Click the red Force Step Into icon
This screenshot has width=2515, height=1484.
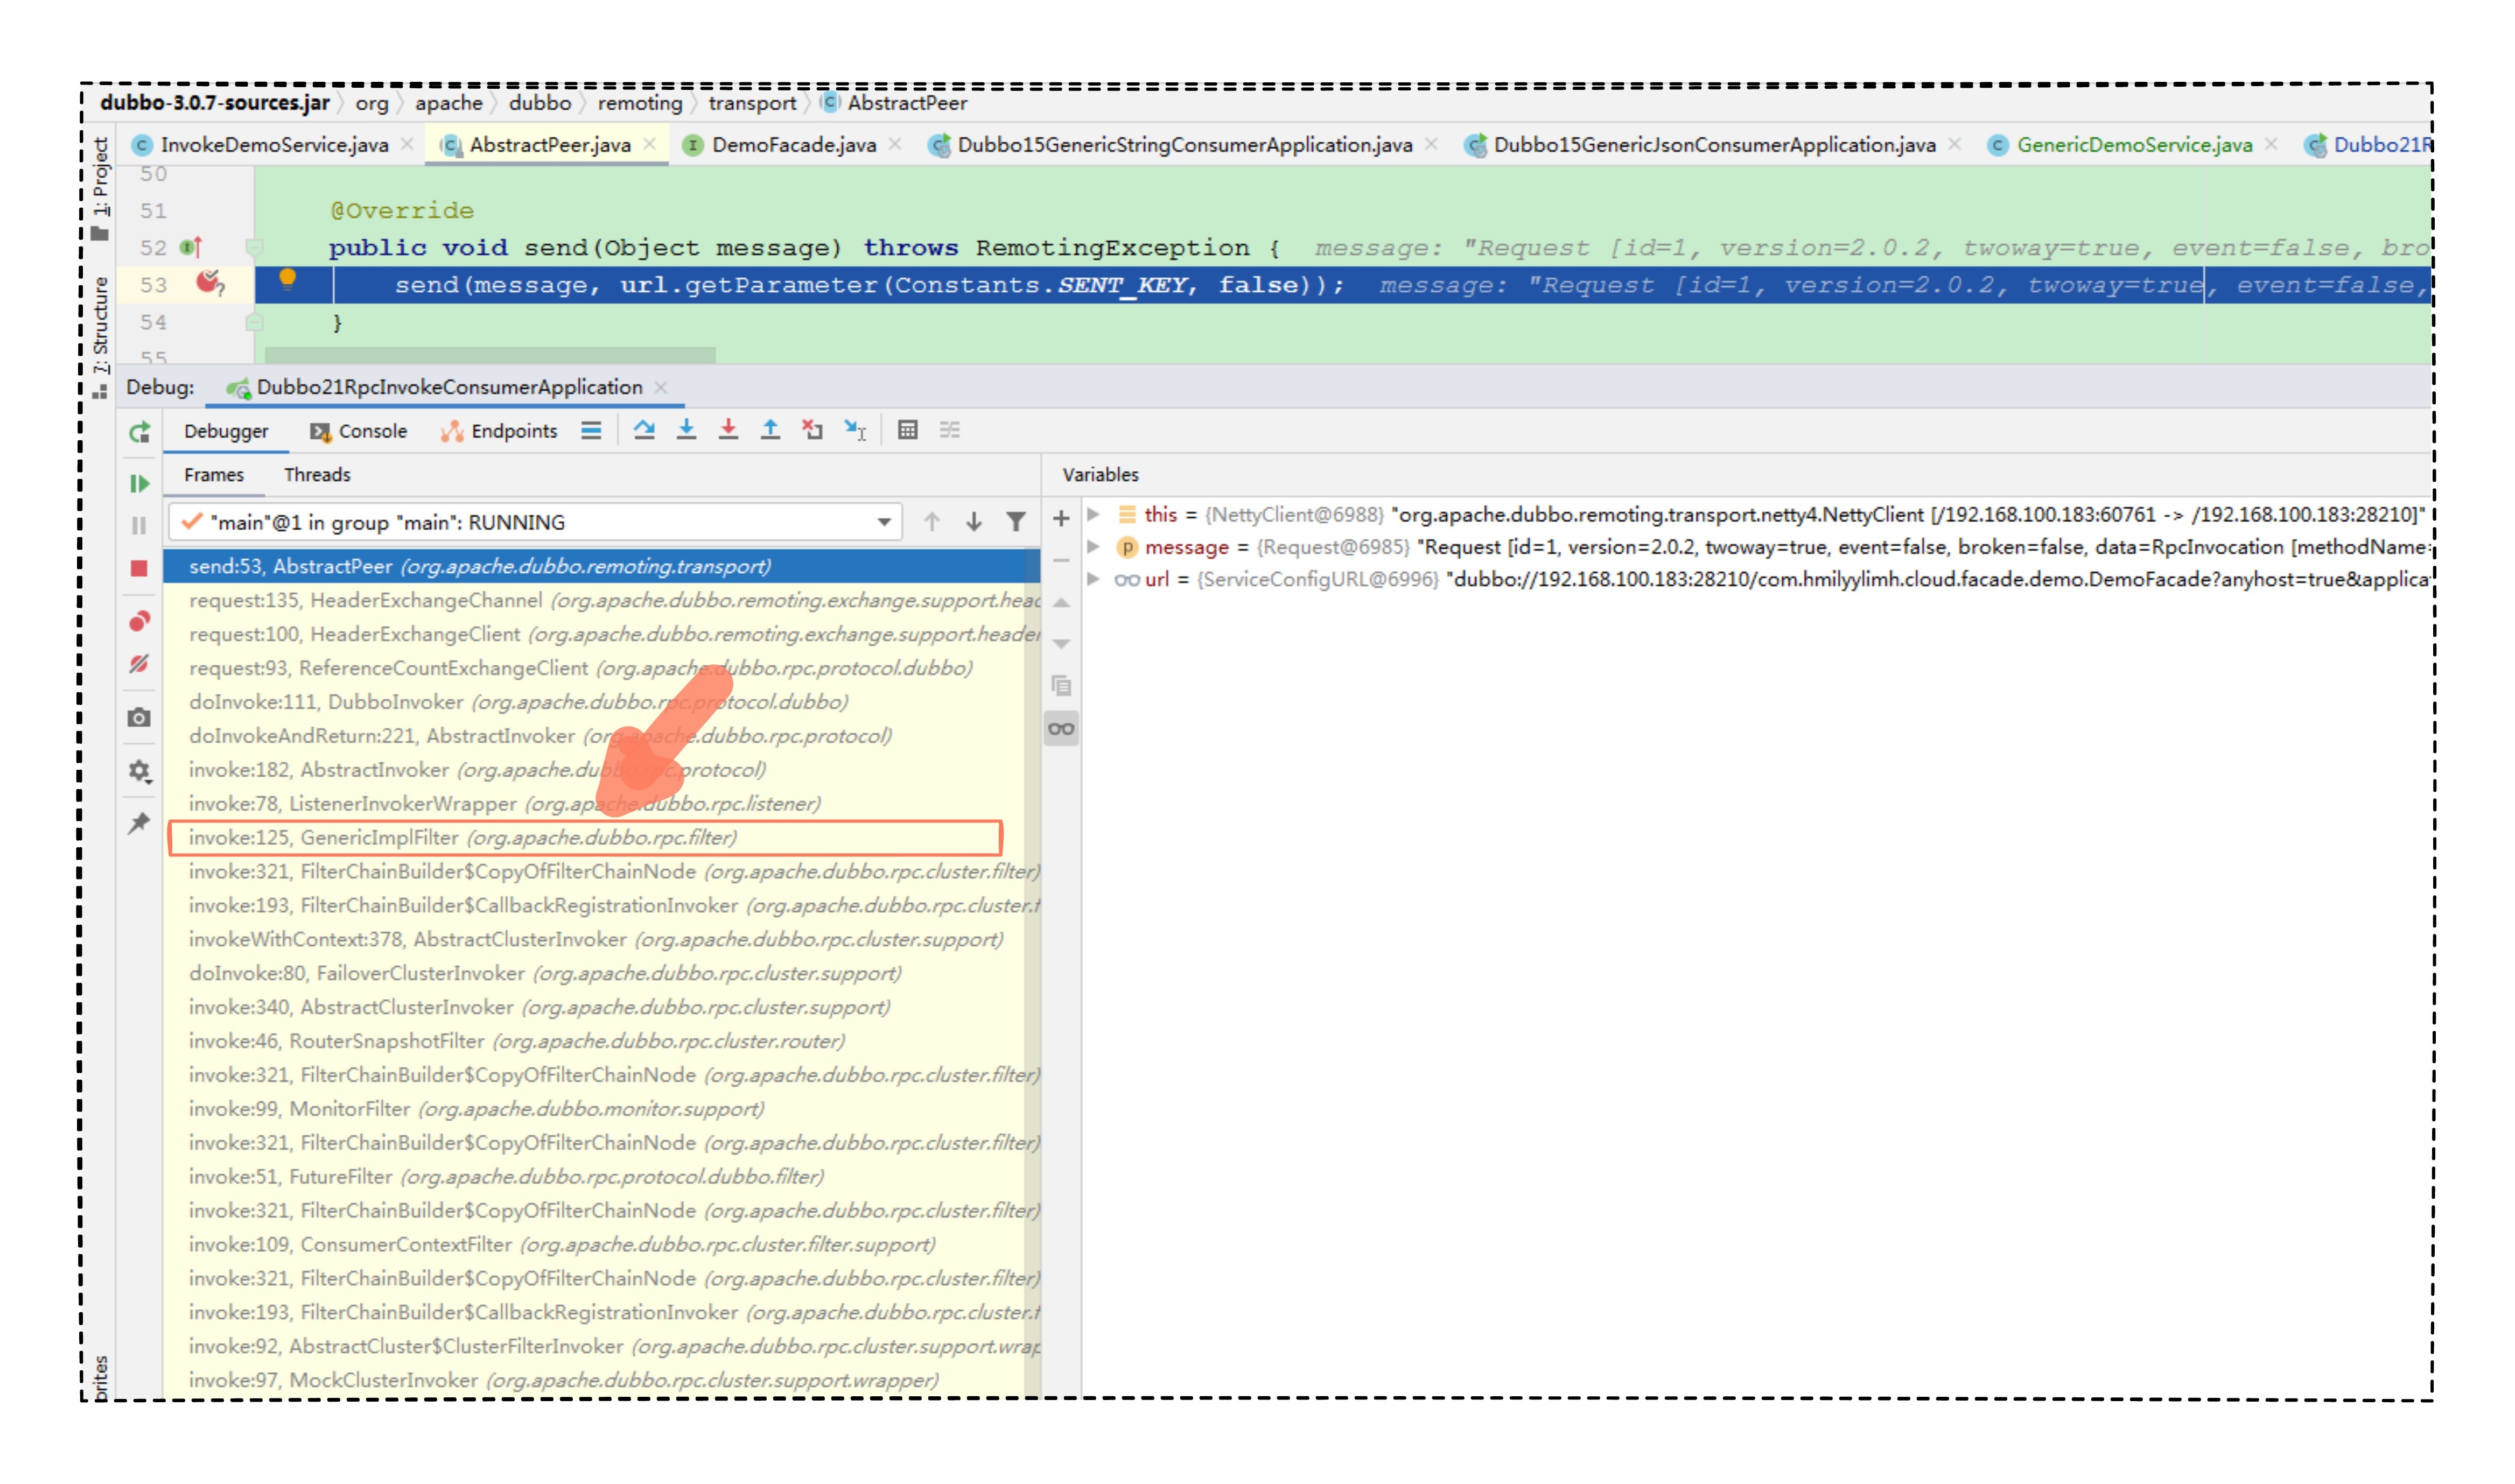[x=728, y=430]
